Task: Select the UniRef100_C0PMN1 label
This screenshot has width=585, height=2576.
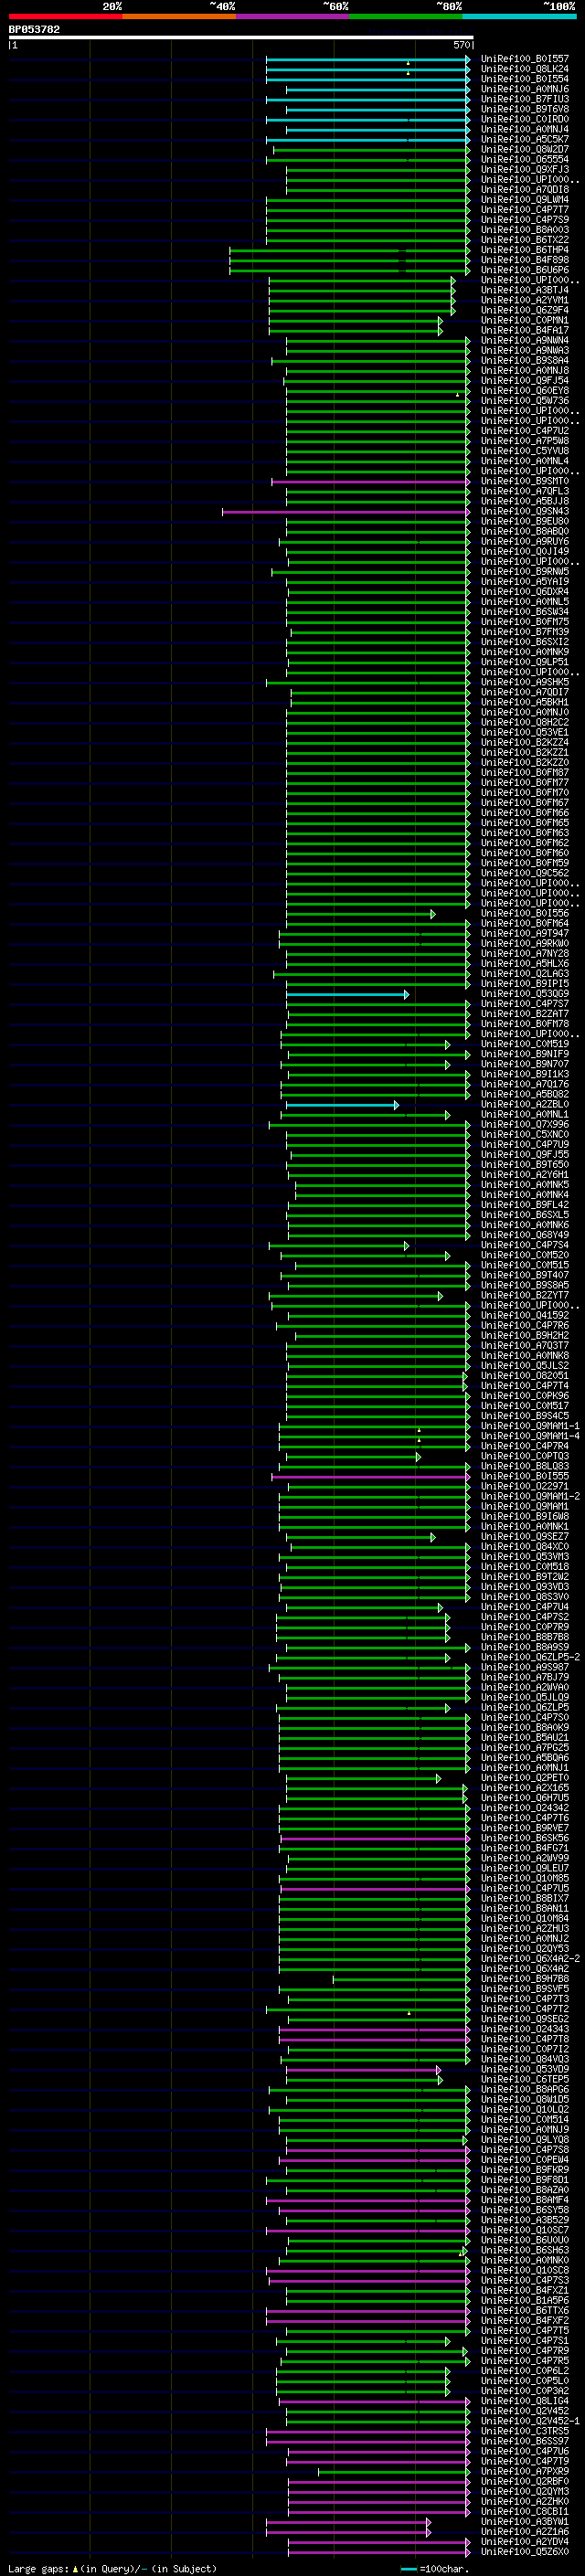Action: (524, 320)
